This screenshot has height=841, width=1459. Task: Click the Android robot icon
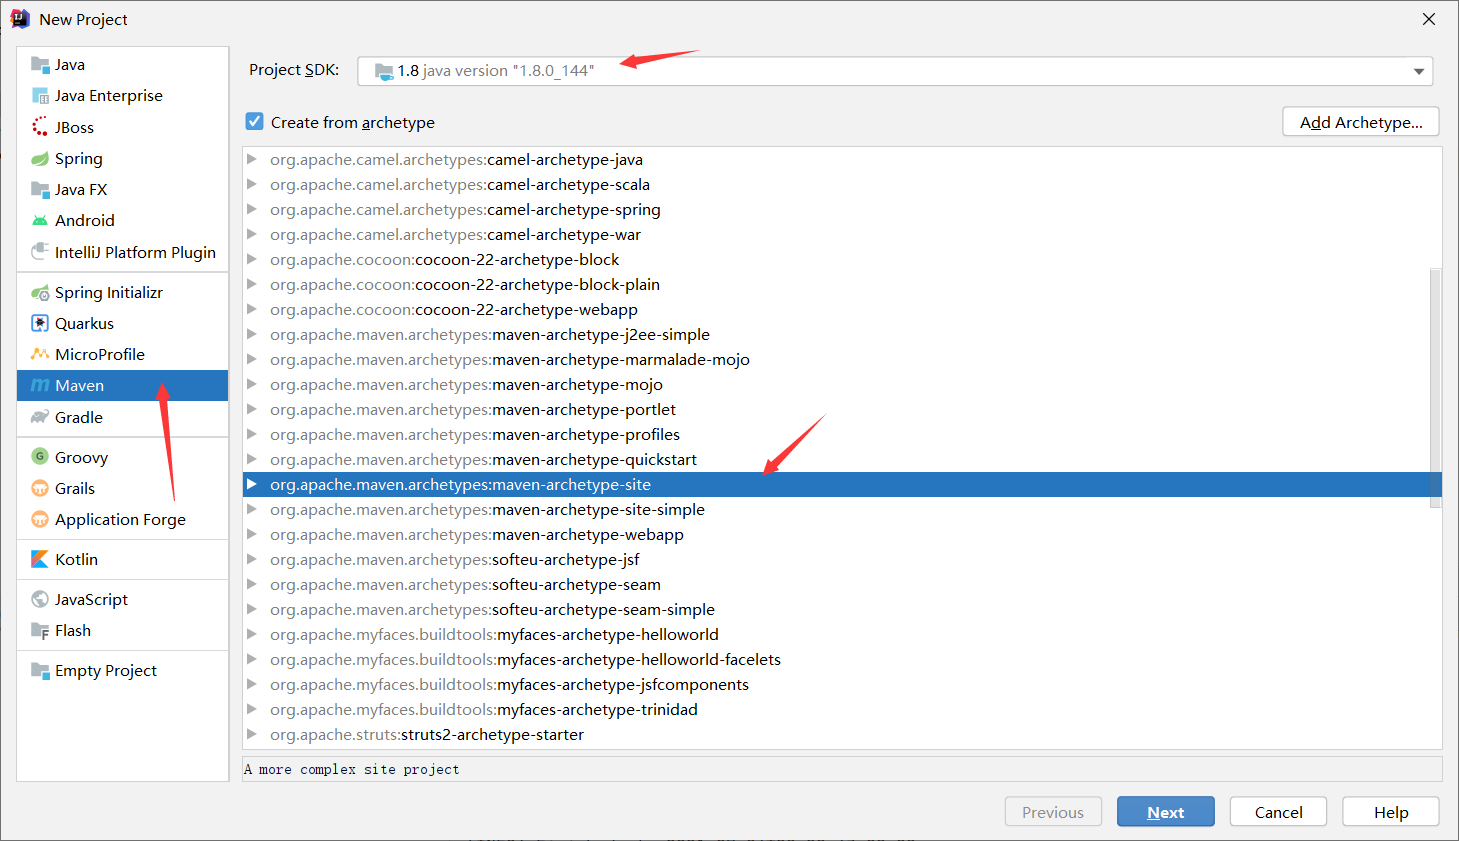[x=40, y=221]
